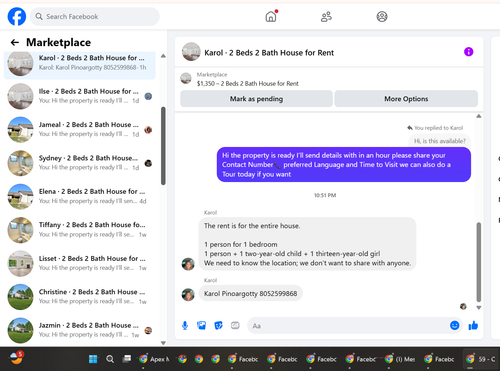Click the seen-receipt avatar below messages

pos(463,306)
